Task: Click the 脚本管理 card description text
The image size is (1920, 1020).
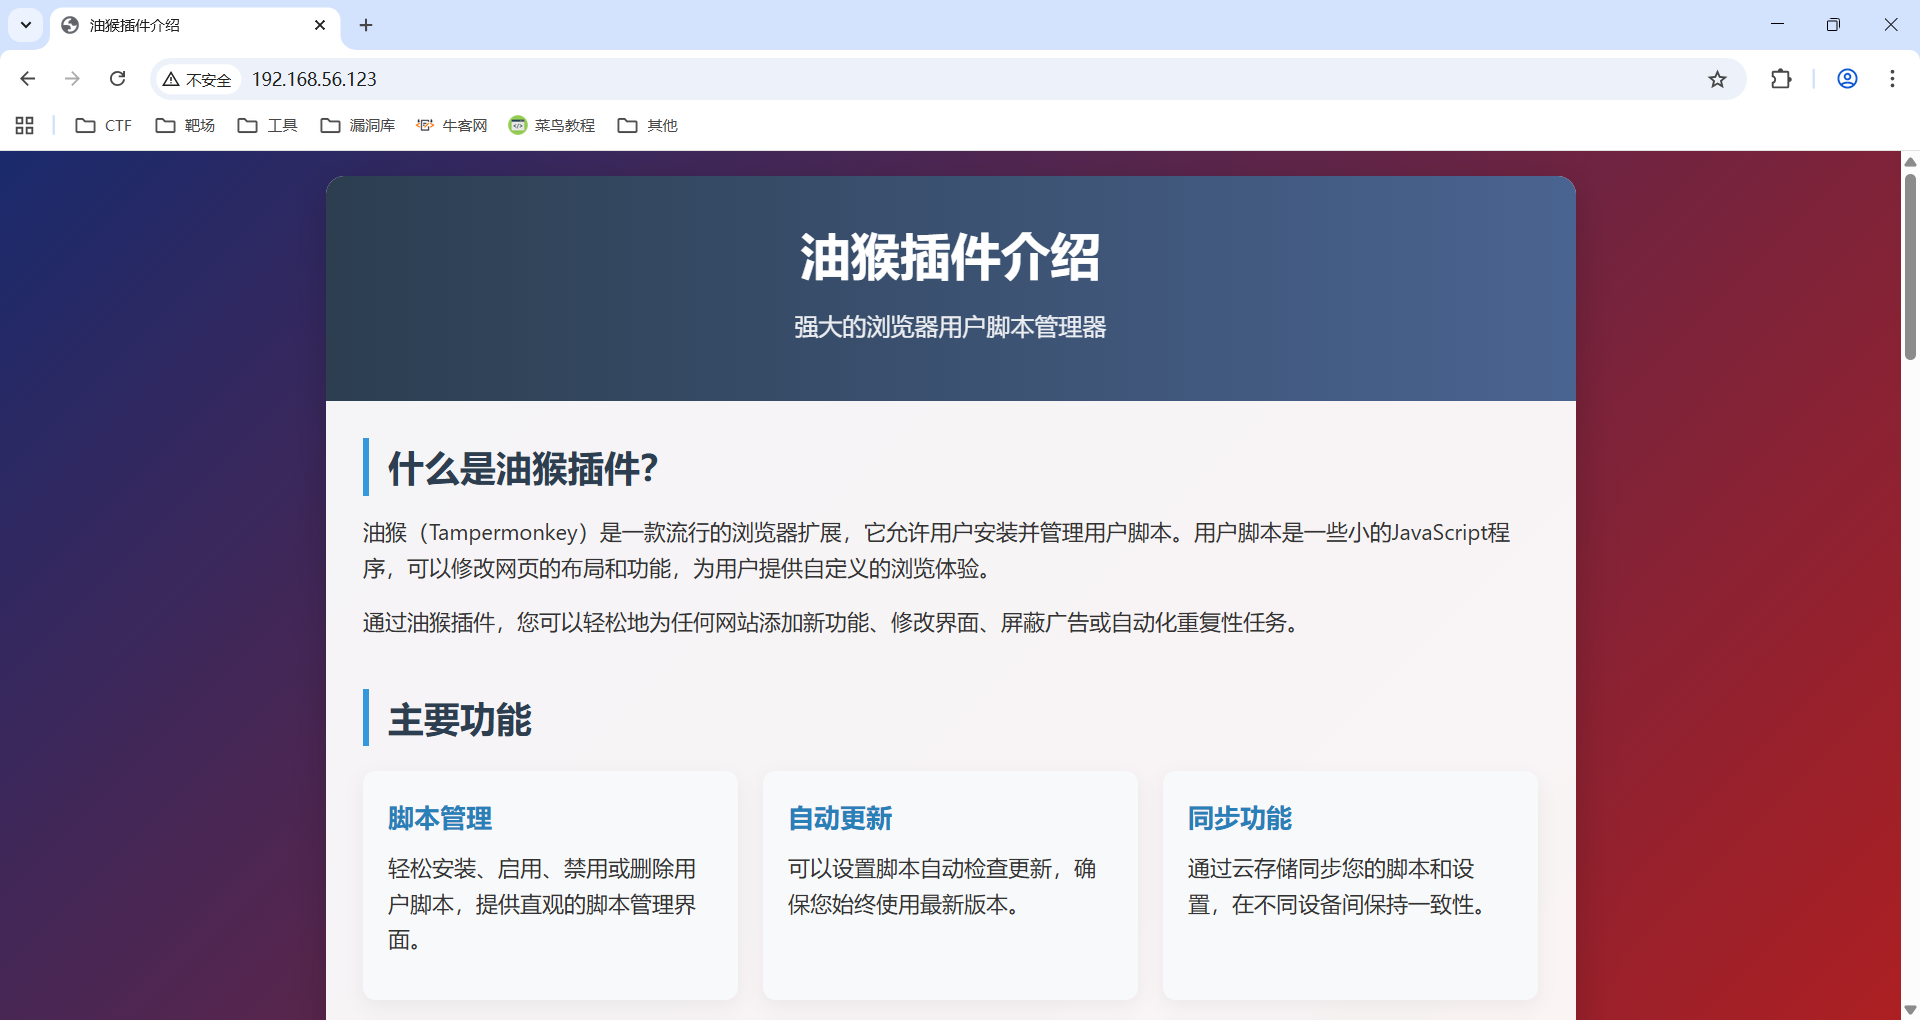Action: (x=542, y=904)
